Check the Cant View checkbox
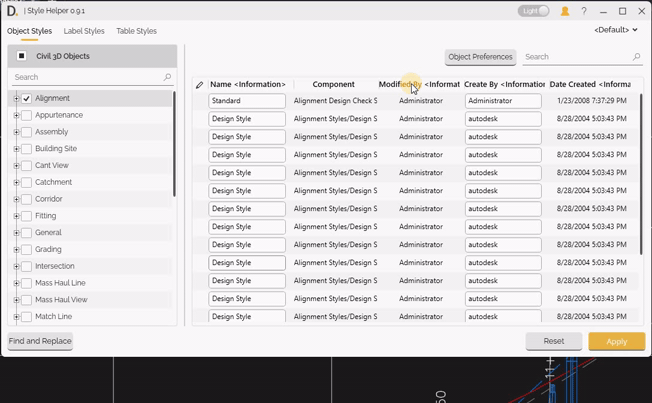 pyautogui.click(x=27, y=166)
